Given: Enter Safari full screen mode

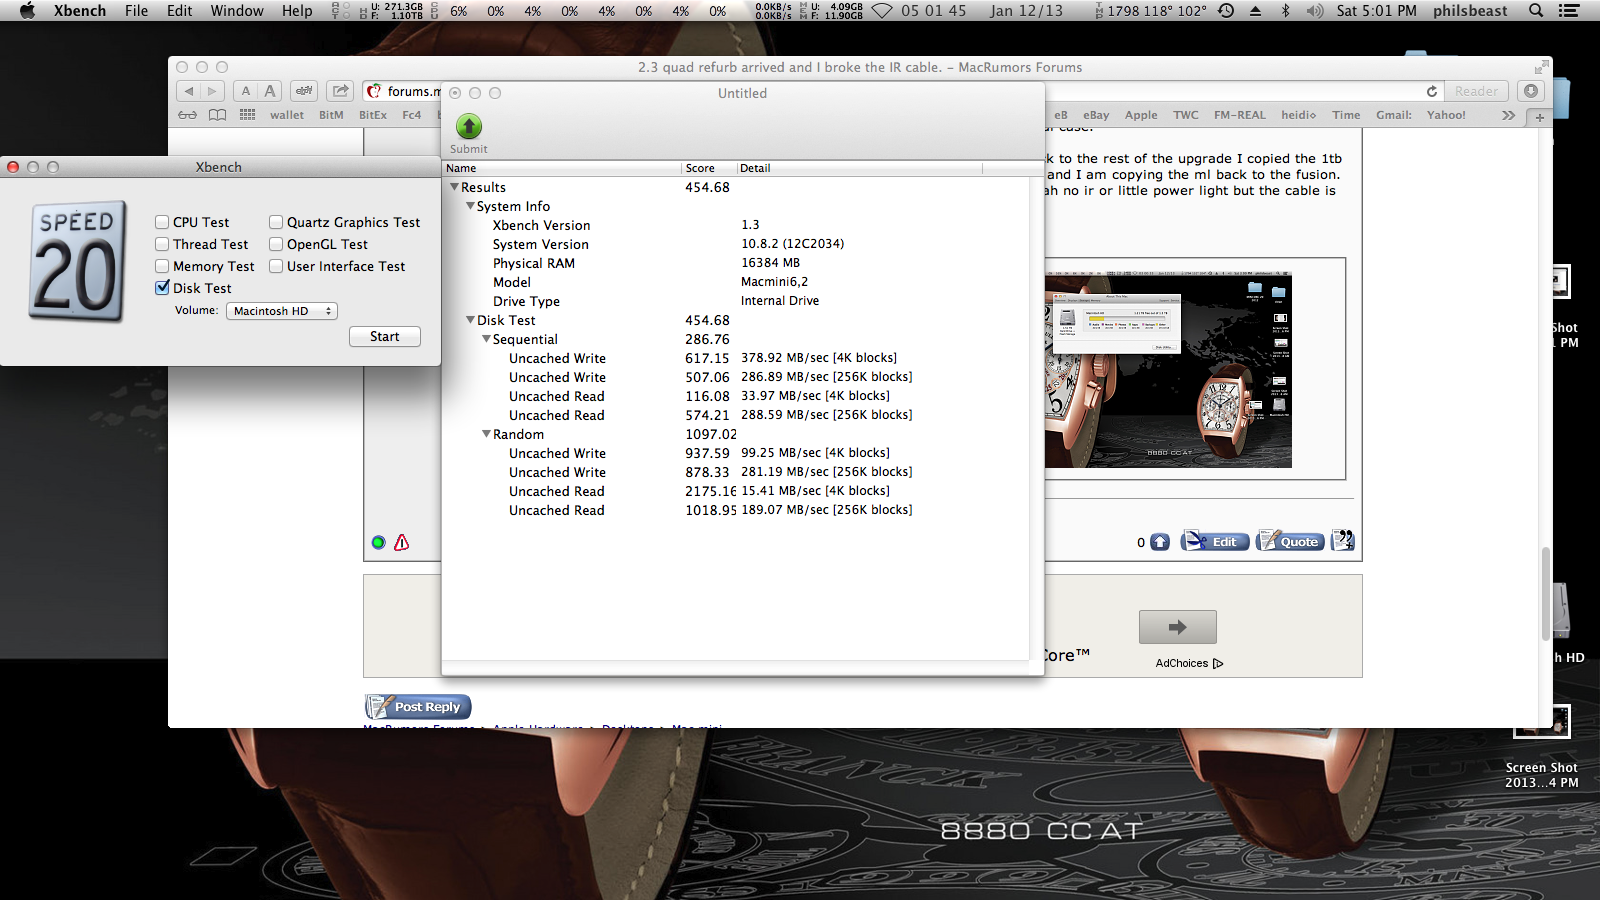Looking at the screenshot, I should point(1540,67).
